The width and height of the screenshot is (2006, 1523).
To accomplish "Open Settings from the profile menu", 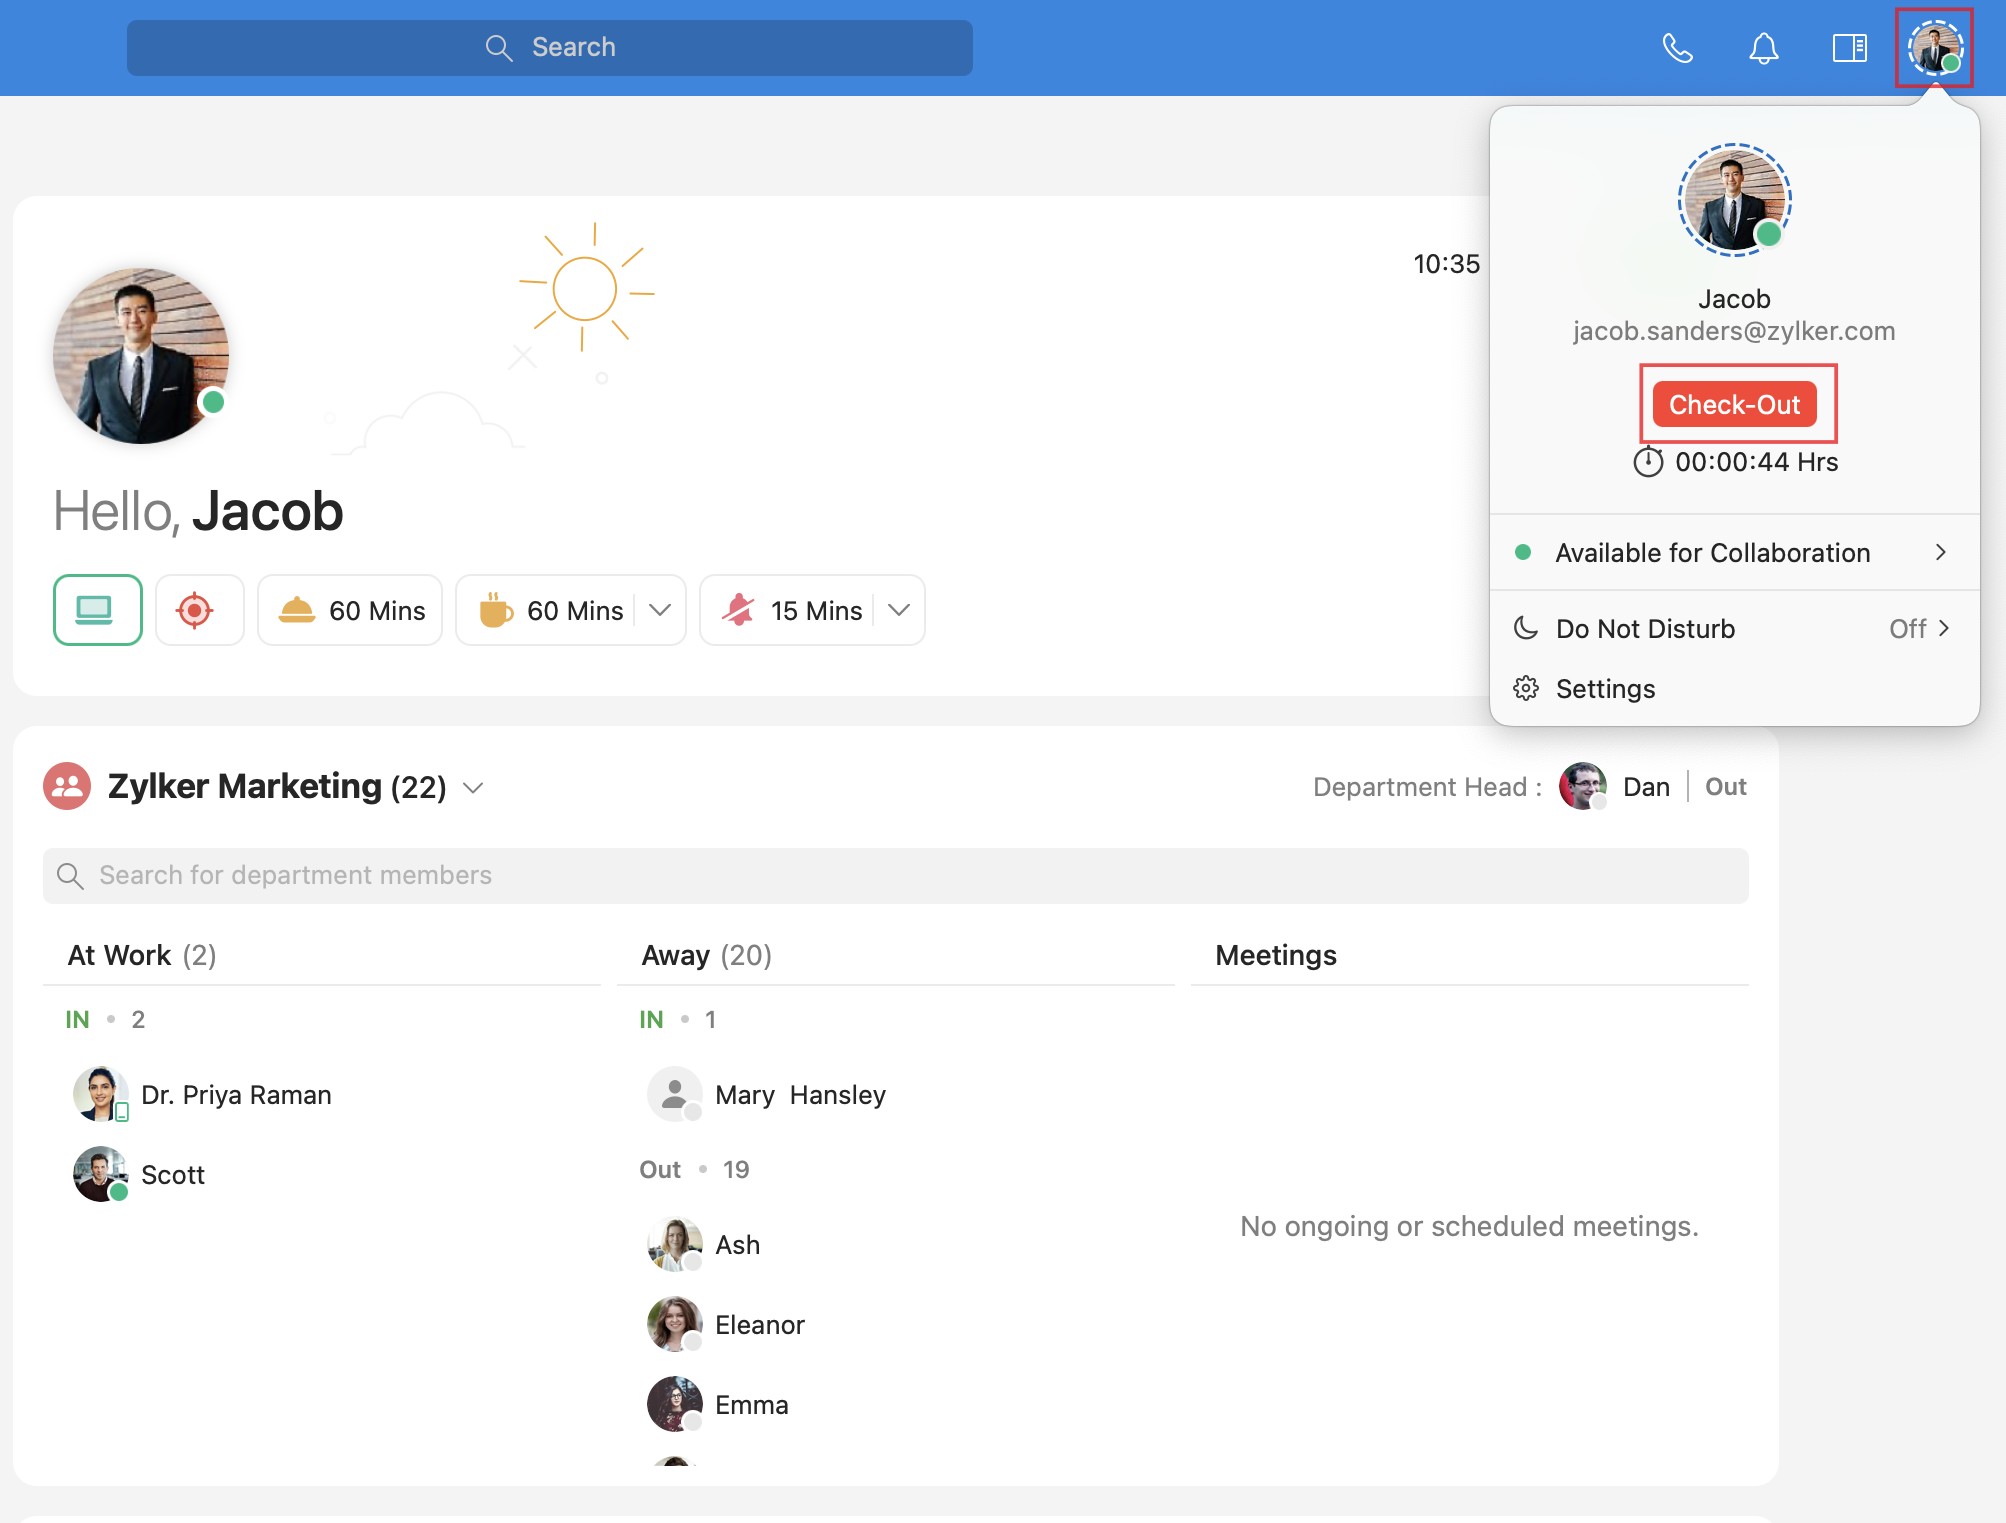I will point(1605,689).
